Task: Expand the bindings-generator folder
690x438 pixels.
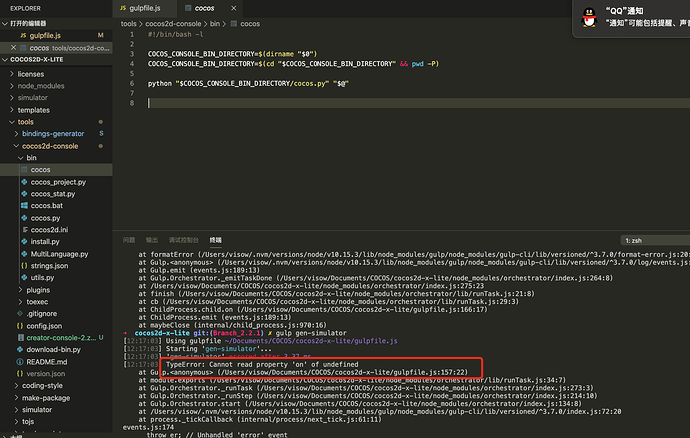Action: point(16,133)
